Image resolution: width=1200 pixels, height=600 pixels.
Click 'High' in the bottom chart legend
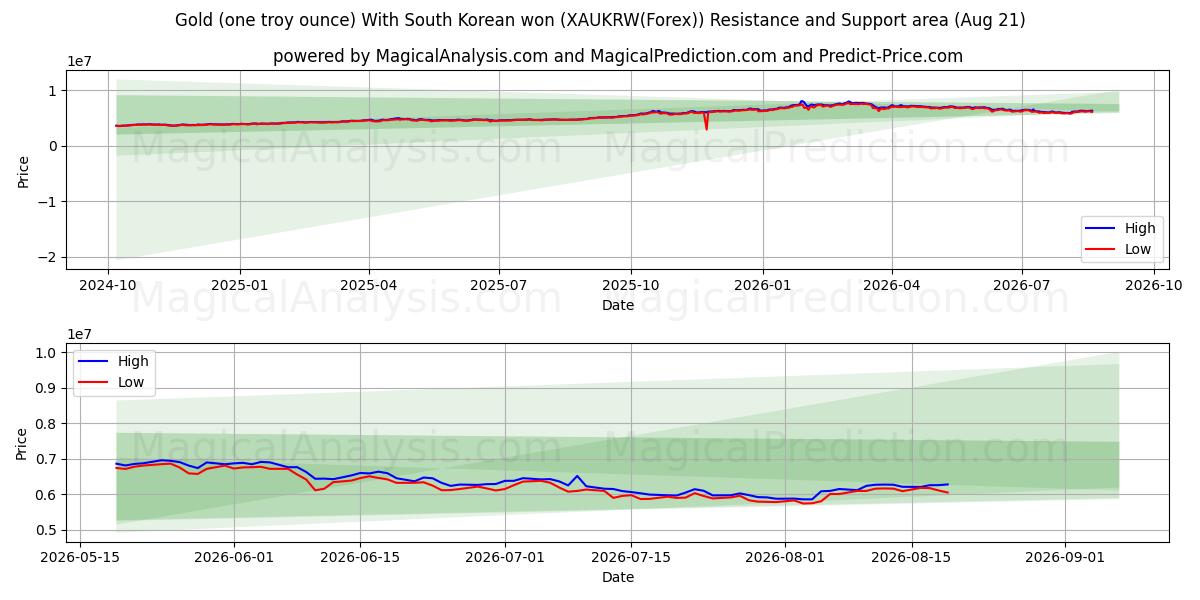132,361
